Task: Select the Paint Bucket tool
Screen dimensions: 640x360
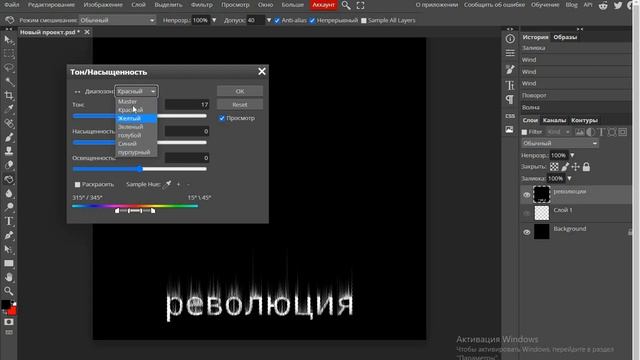Action: [x=9, y=179]
